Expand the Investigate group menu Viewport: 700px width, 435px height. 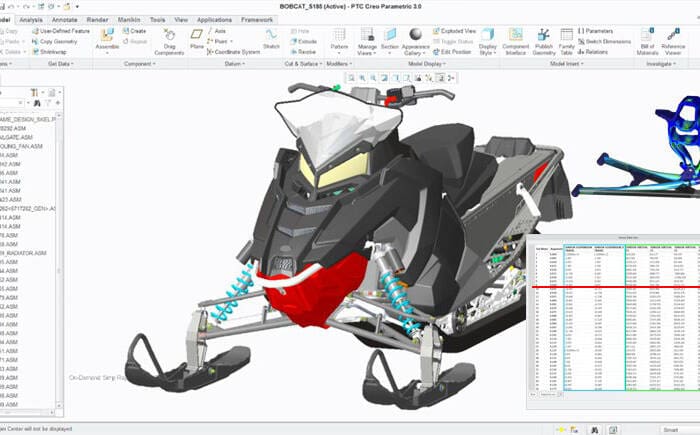[x=661, y=64]
